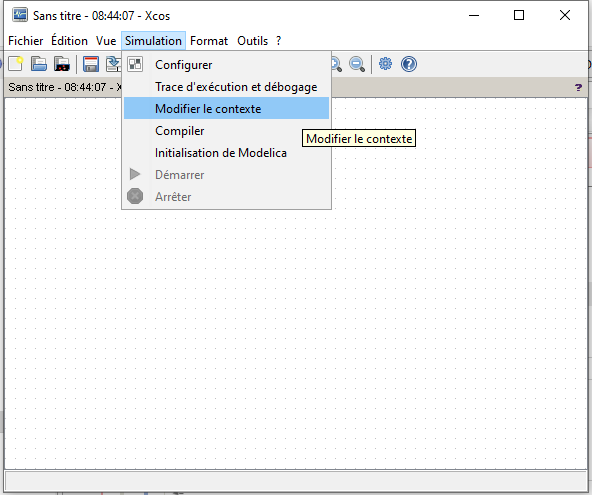592x495 pixels.
Task: Open Xcos settings via the blue gear icon
Action: pyautogui.click(x=385, y=63)
